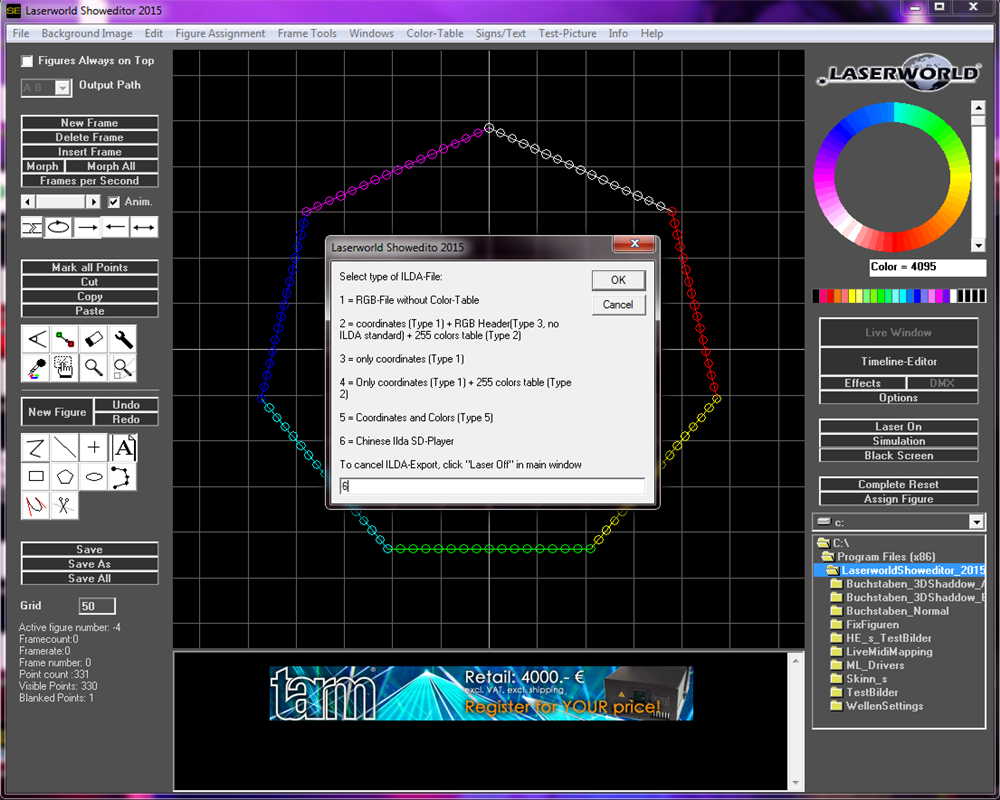Click the Save As button
Image resolution: width=1000 pixels, height=800 pixels.
pos(89,564)
